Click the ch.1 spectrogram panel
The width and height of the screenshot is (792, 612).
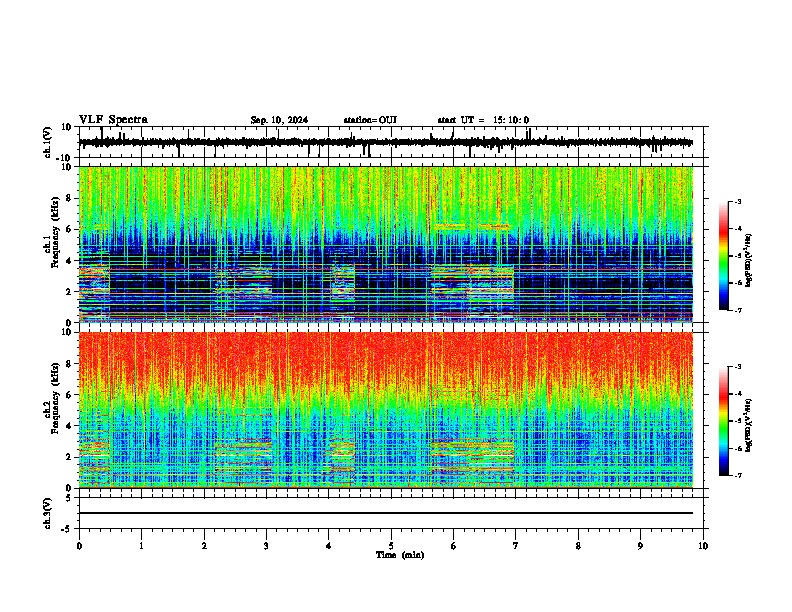point(386,244)
